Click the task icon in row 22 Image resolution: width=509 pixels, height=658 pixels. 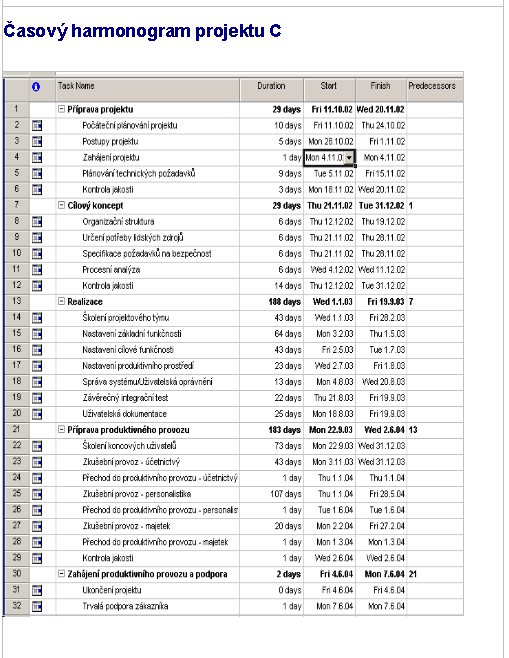point(37,446)
